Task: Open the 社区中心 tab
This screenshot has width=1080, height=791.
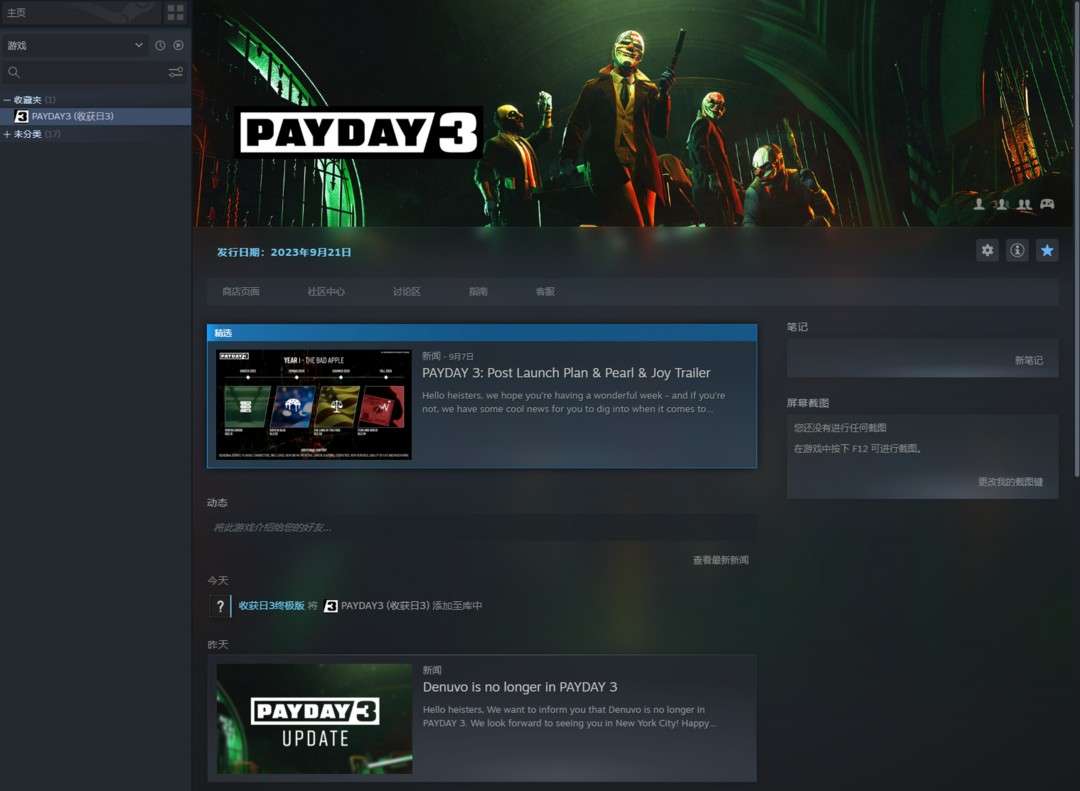Action: point(326,291)
